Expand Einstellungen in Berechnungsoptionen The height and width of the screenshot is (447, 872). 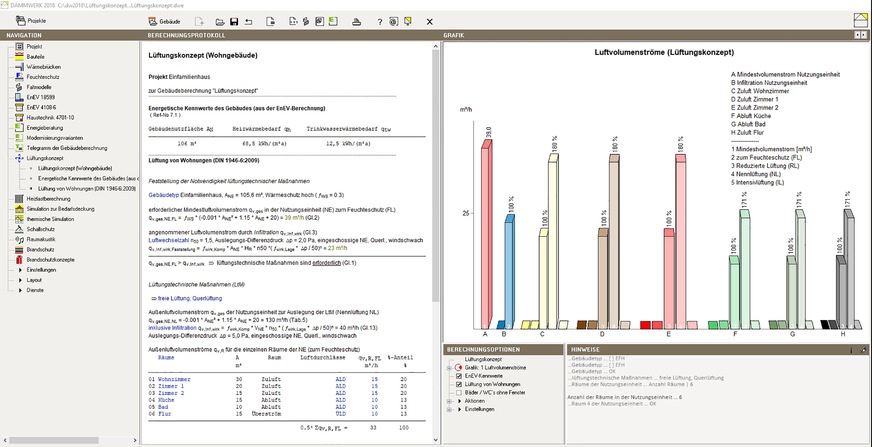450,409
